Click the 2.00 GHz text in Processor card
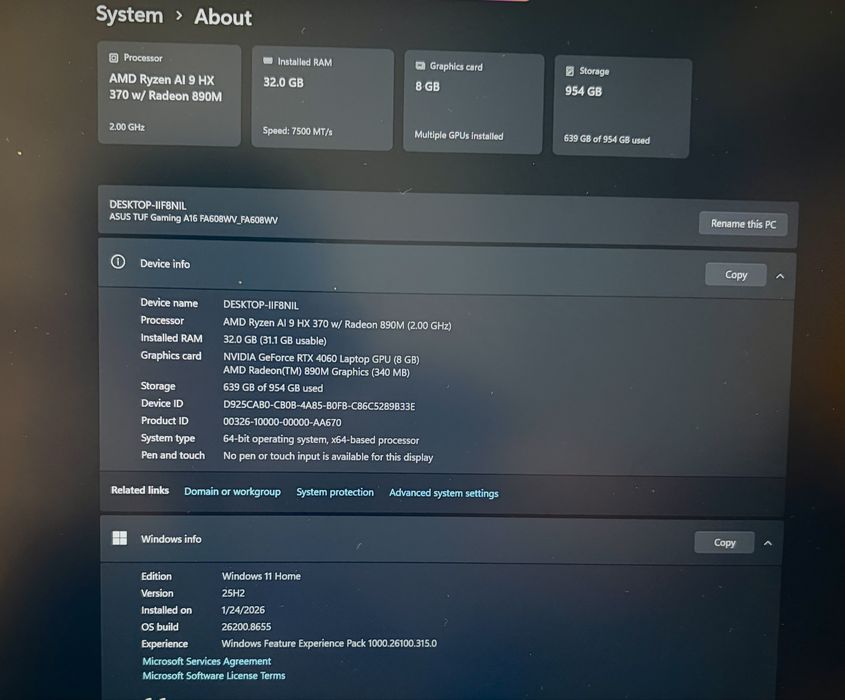Viewport: 845px width, 700px height. (x=127, y=127)
